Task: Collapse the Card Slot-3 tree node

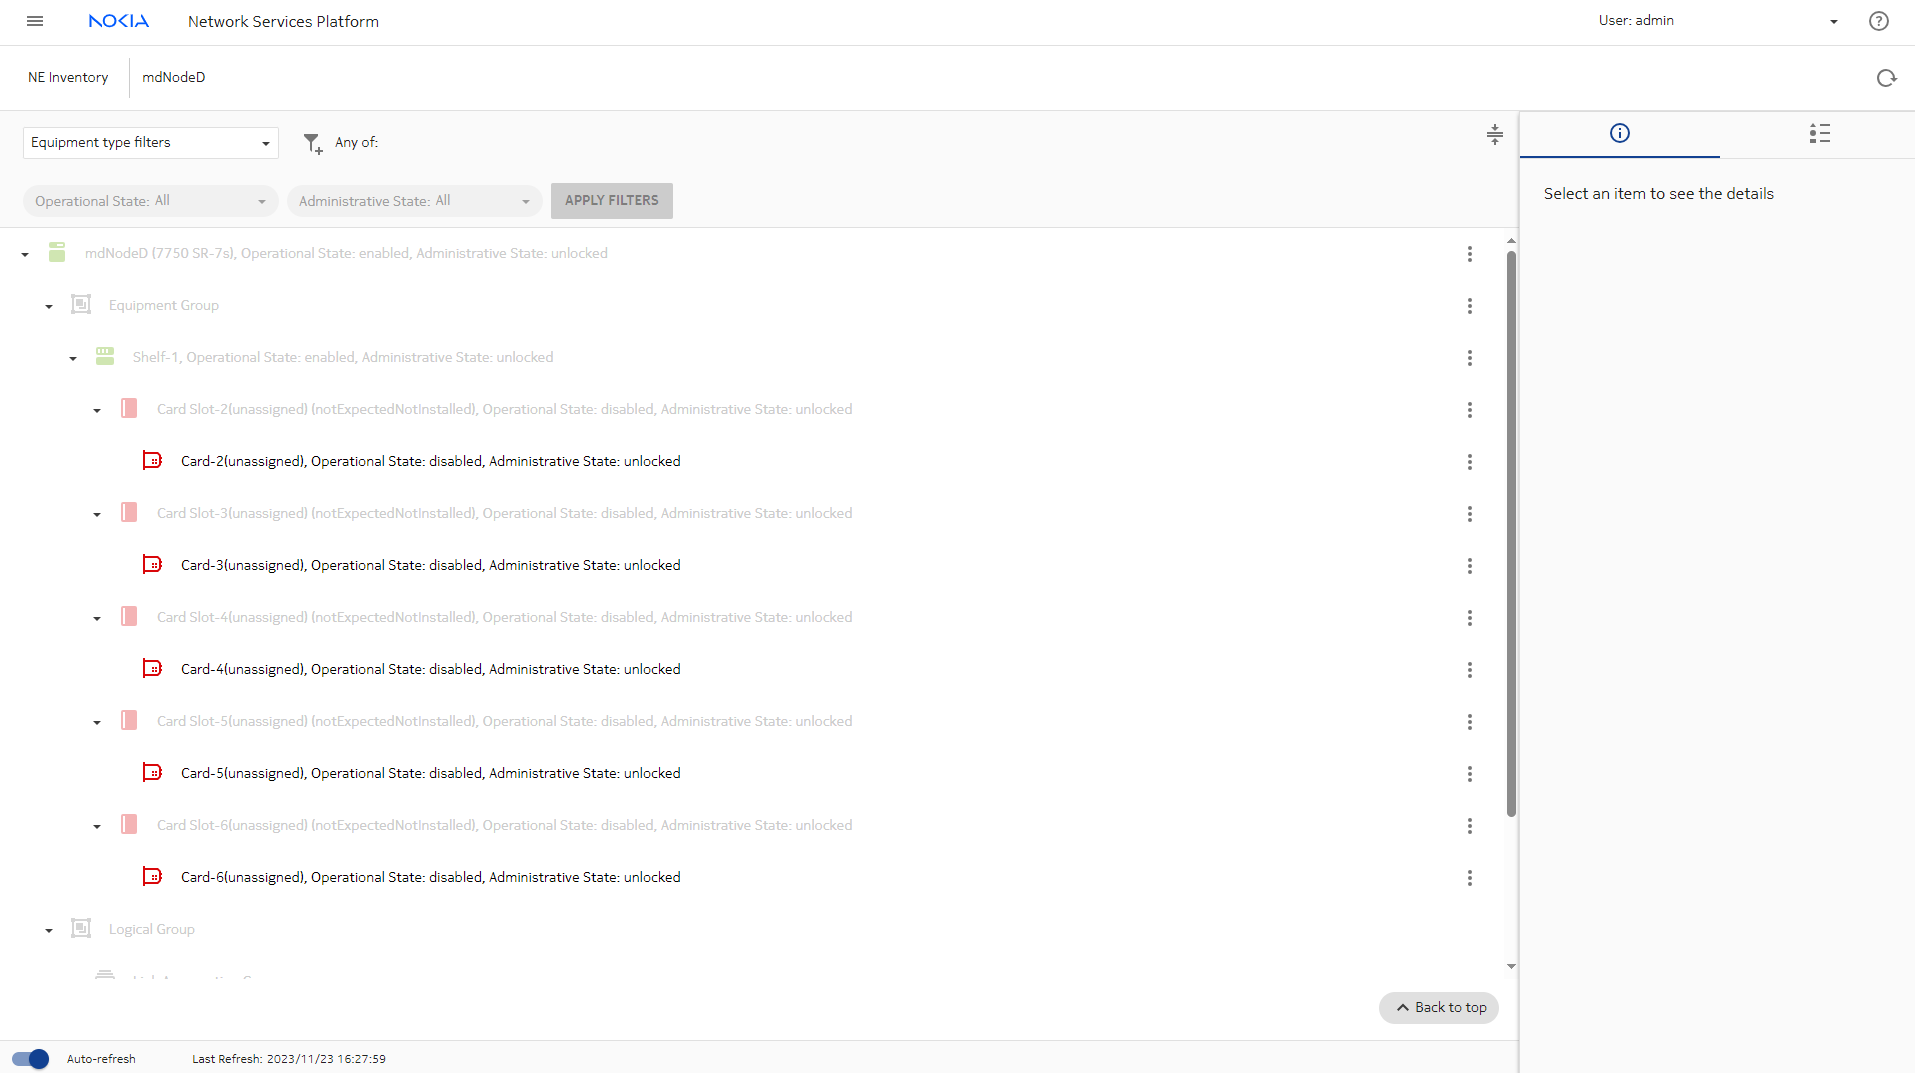Action: pyautogui.click(x=97, y=514)
